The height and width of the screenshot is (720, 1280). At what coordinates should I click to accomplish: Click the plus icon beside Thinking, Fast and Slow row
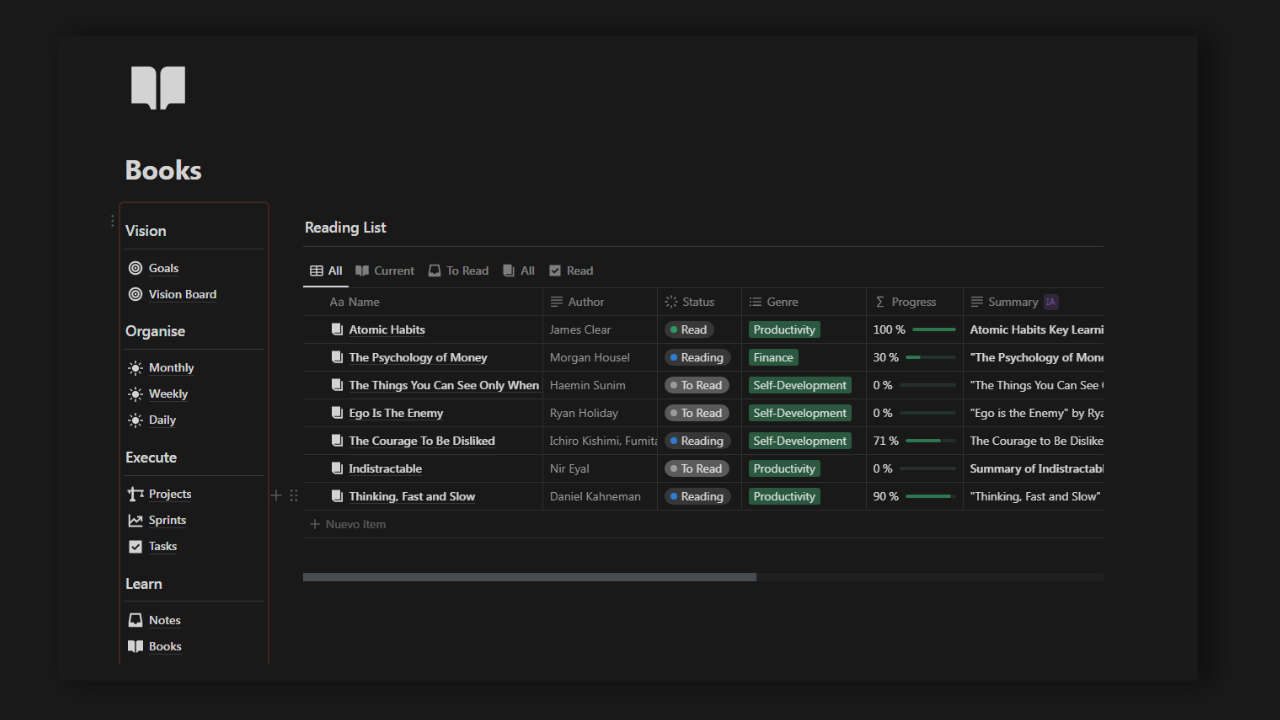click(277, 495)
